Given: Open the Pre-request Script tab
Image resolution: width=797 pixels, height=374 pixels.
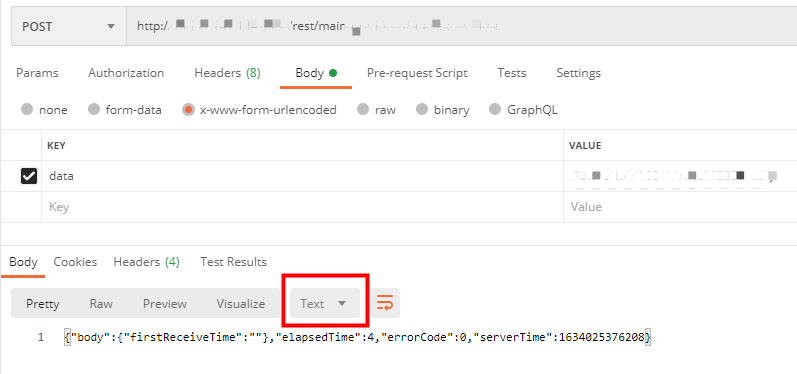Looking at the screenshot, I should click(x=417, y=73).
